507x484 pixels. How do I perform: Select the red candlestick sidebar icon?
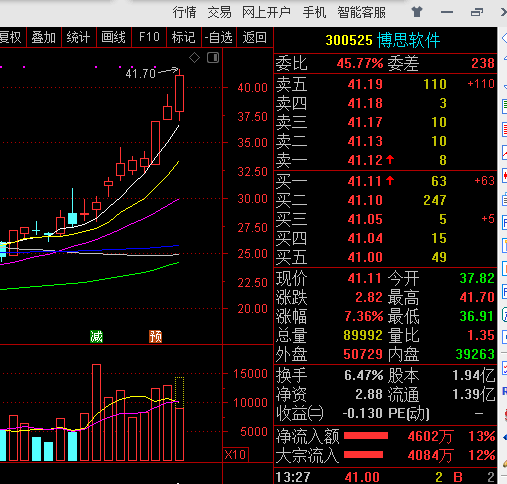[504, 175]
